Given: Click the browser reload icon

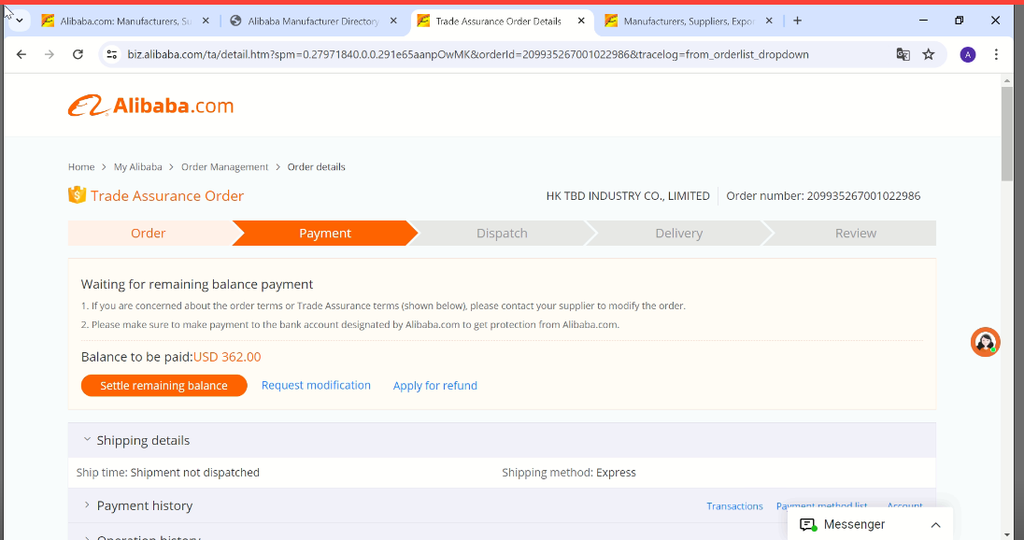Looking at the screenshot, I should point(78,54).
